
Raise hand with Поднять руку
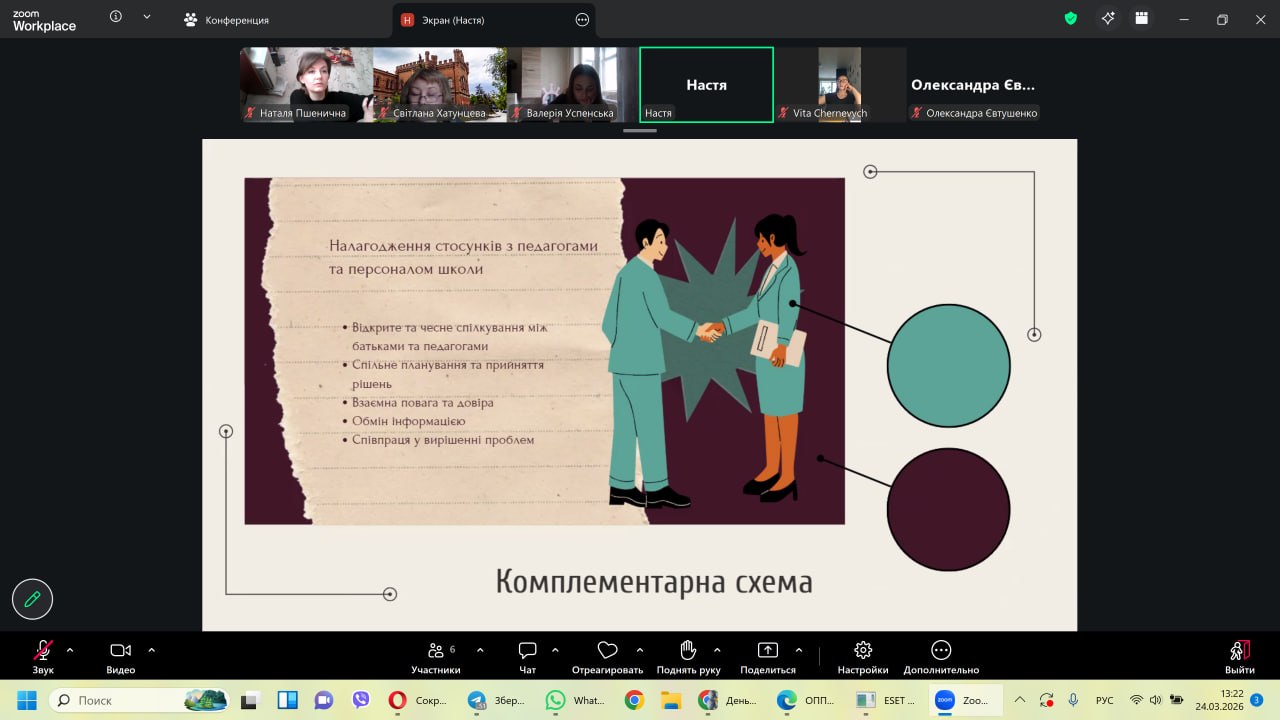pyautogui.click(x=688, y=656)
